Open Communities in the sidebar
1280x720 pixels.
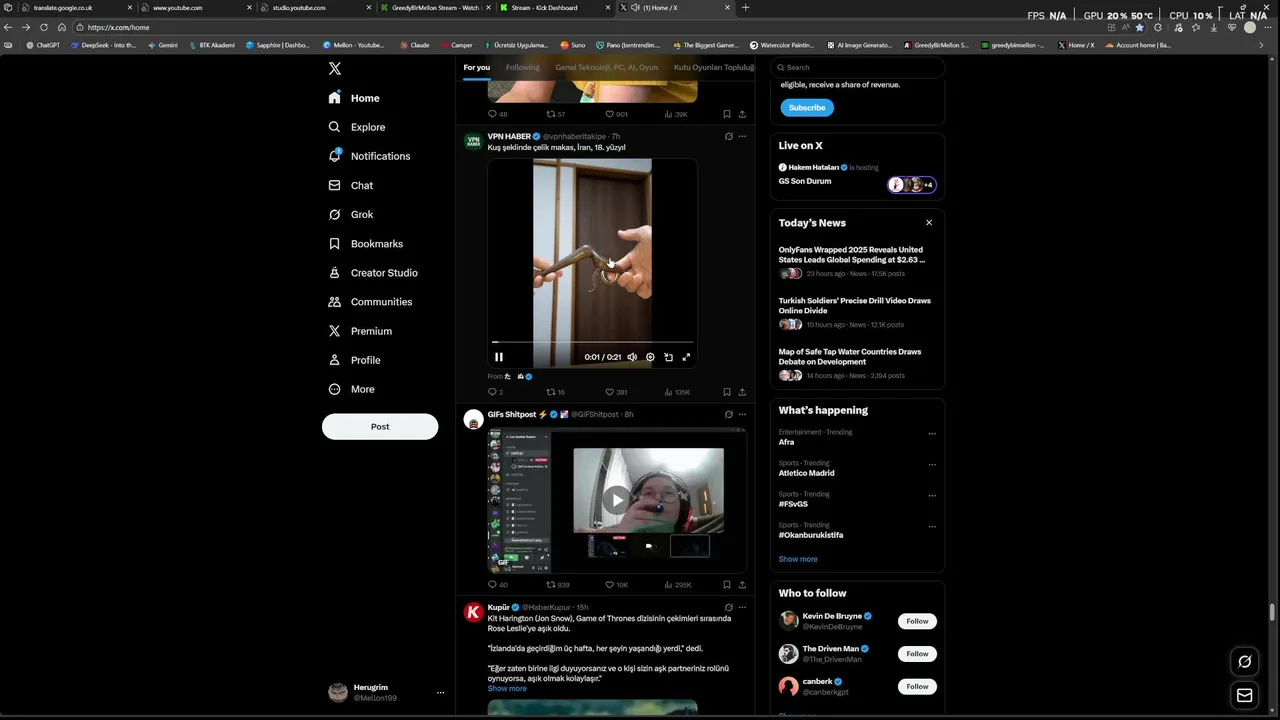click(x=370, y=302)
